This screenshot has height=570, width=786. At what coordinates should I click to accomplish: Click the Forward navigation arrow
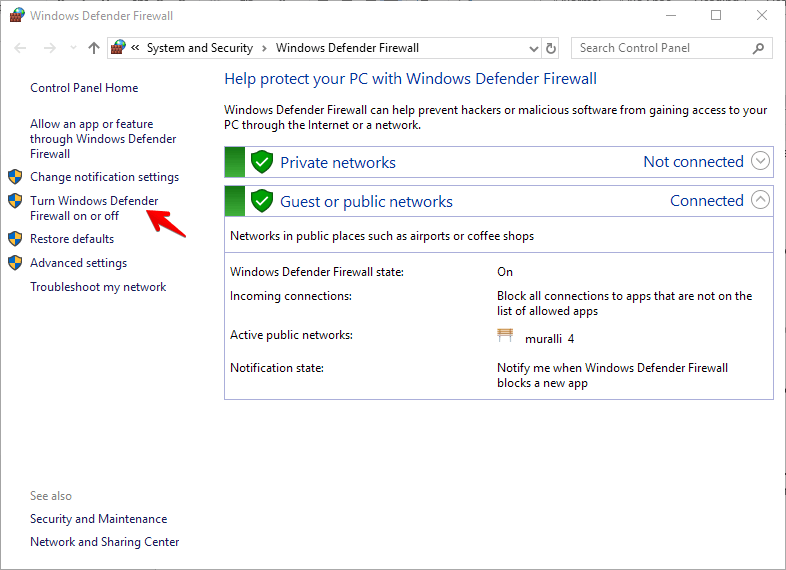pyautogui.click(x=50, y=48)
